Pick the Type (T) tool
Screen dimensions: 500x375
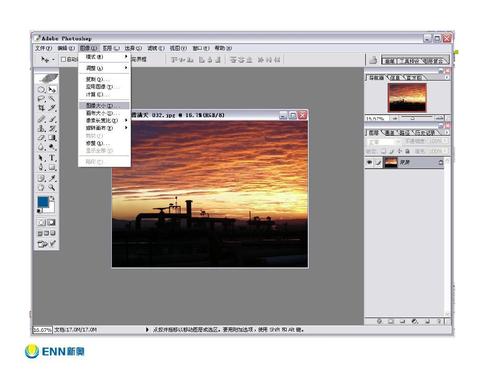[52, 158]
